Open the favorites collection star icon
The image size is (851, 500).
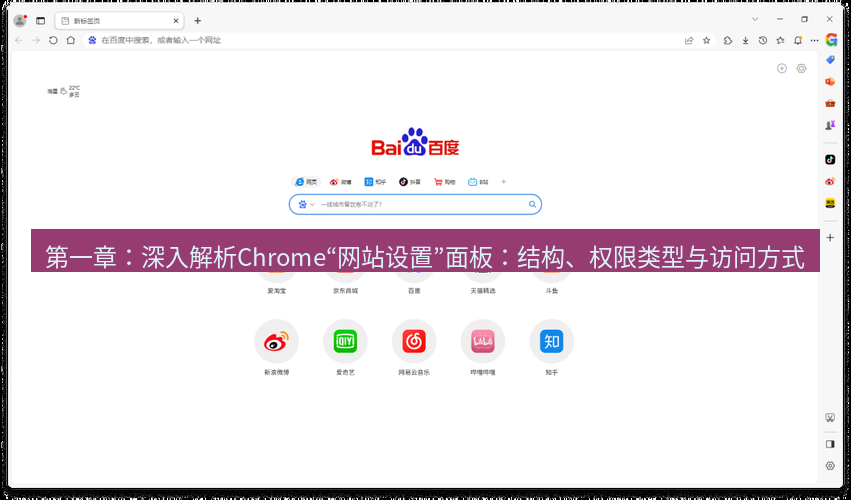780,40
